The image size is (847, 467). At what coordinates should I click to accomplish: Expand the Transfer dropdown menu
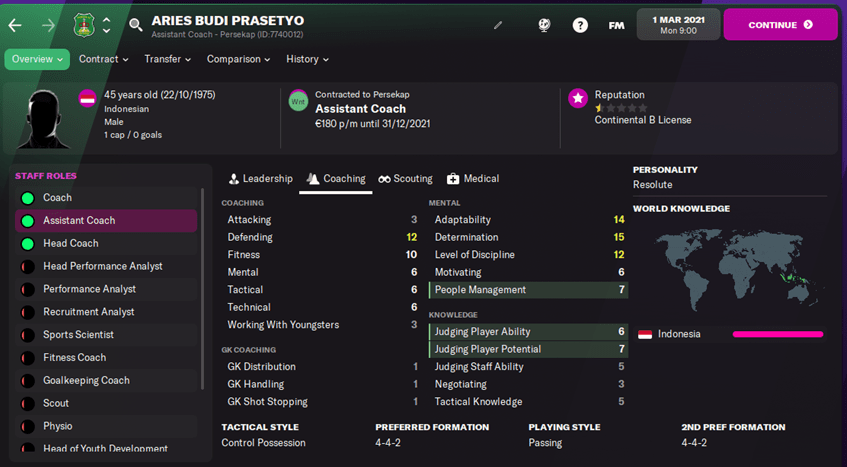[x=167, y=59]
